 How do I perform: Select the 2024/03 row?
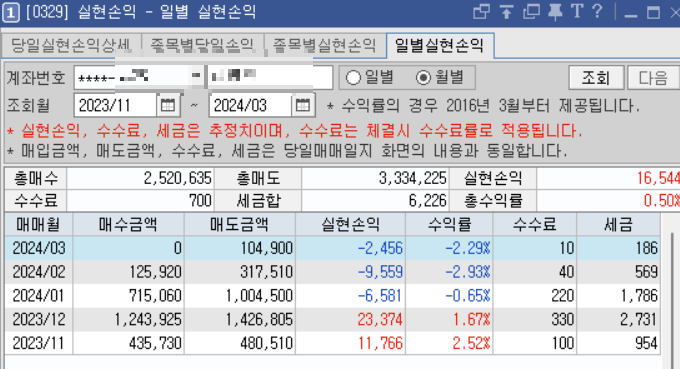pyautogui.click(x=333, y=248)
